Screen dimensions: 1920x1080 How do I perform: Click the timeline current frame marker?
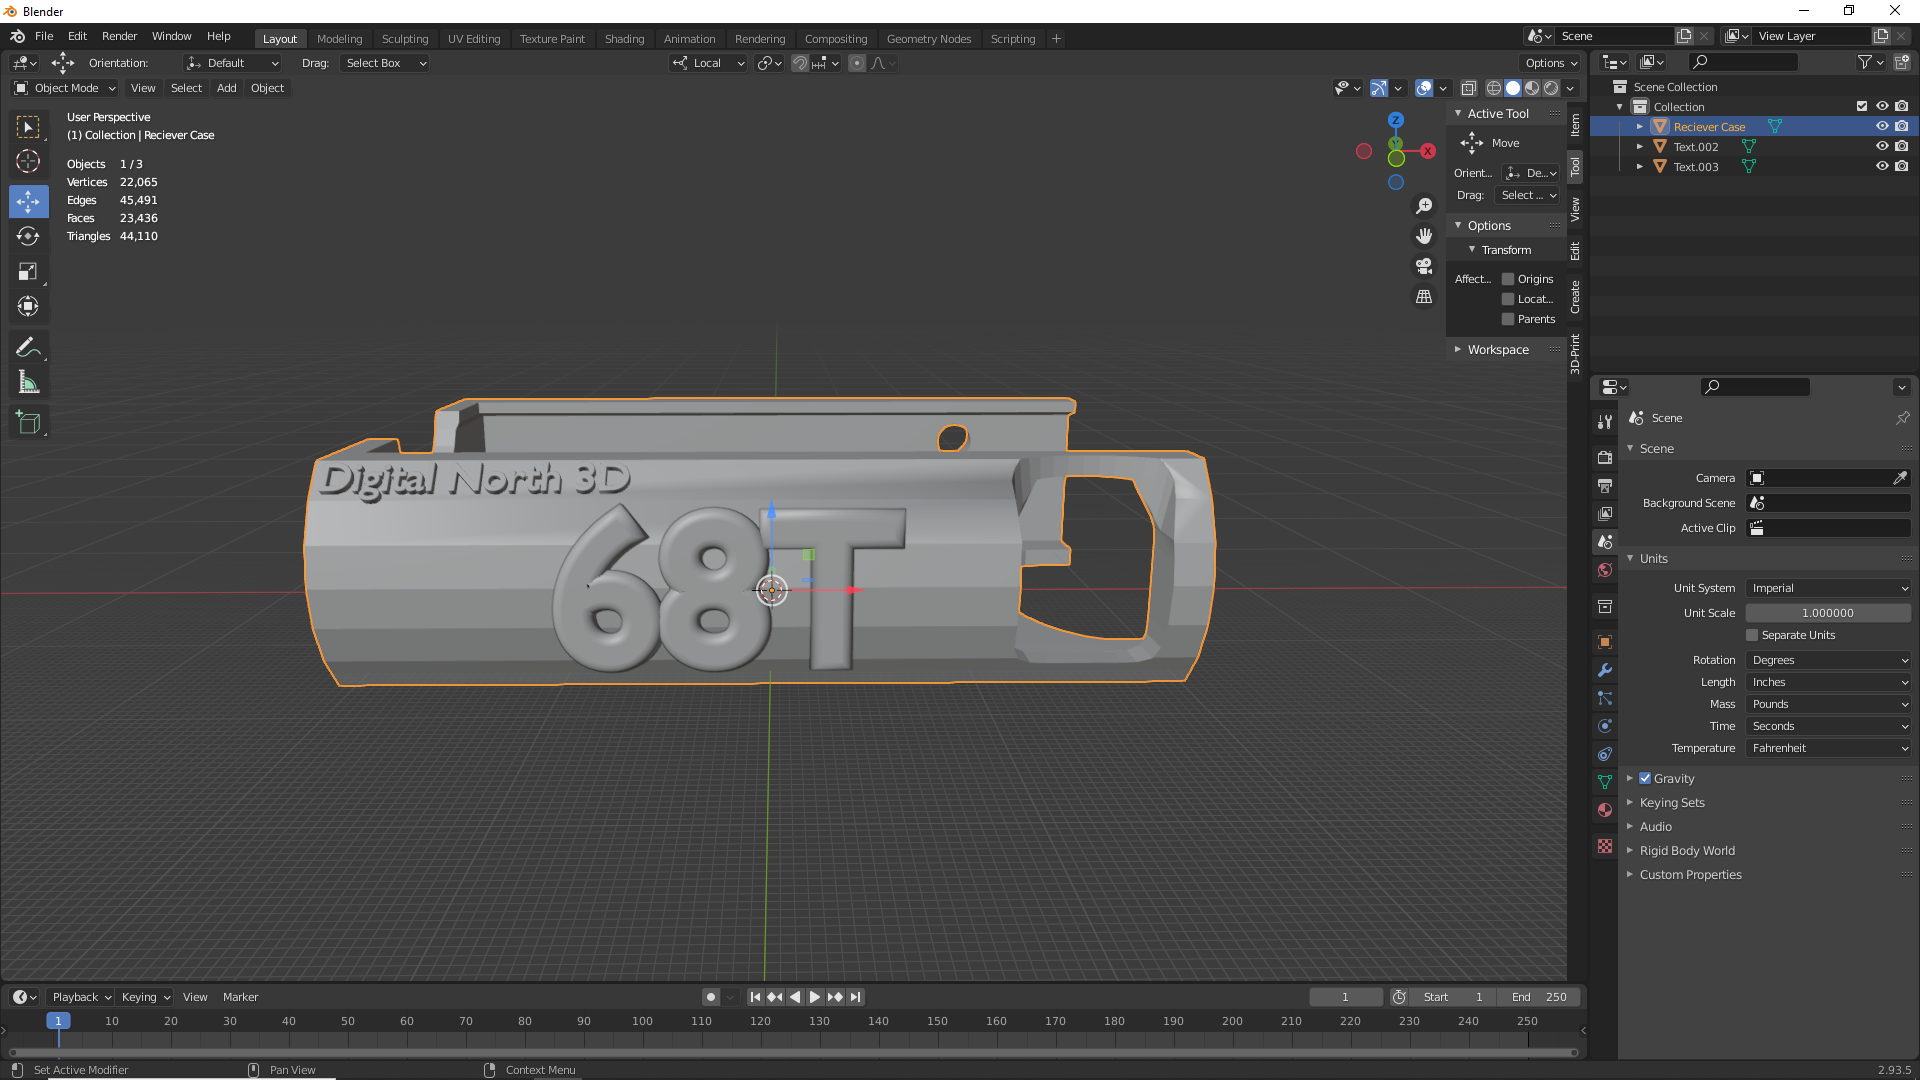point(58,1021)
